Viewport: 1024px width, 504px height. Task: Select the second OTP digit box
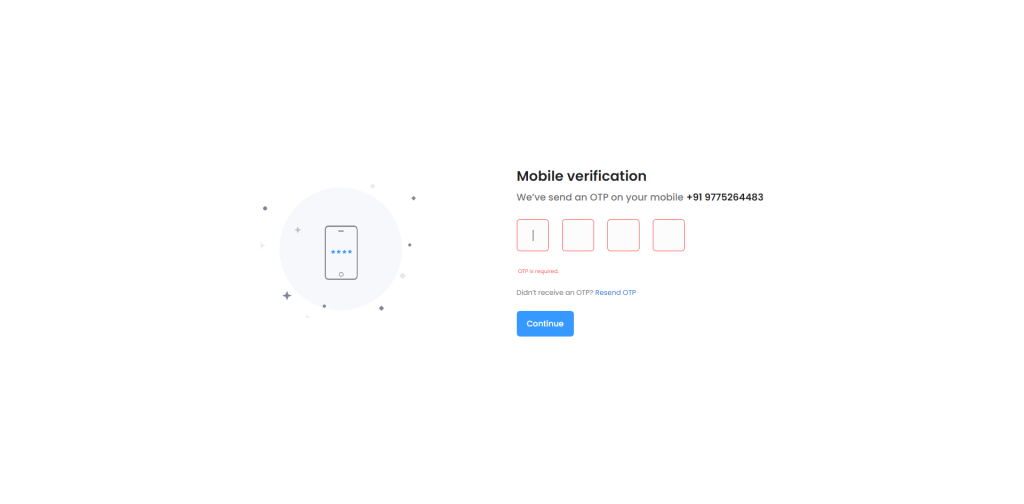[x=578, y=236]
